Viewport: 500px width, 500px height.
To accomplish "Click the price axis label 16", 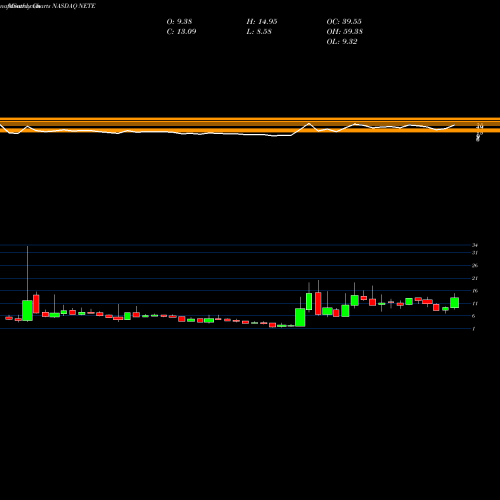I will coord(475,291).
